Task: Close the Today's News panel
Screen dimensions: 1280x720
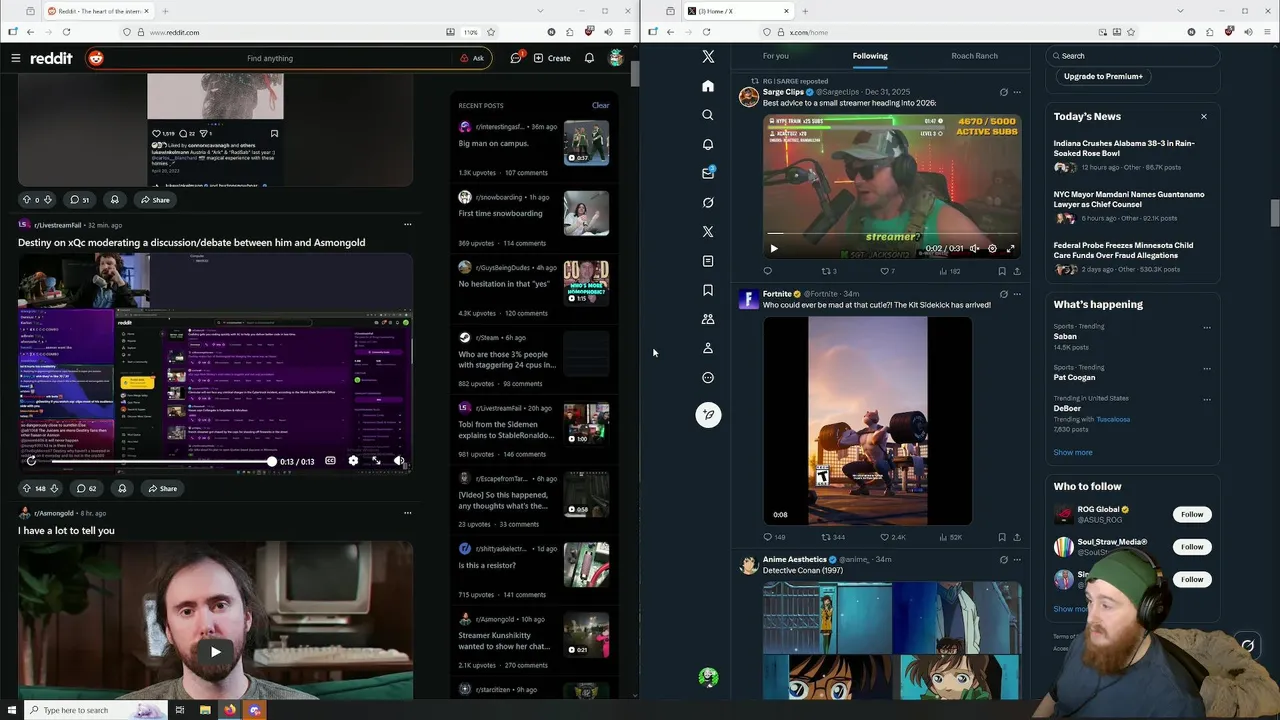Action: 1204,117
